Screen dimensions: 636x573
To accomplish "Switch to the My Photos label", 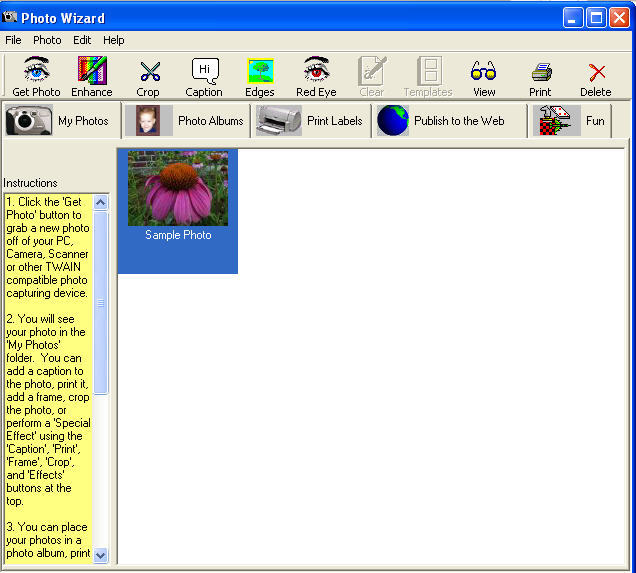I will (x=83, y=121).
